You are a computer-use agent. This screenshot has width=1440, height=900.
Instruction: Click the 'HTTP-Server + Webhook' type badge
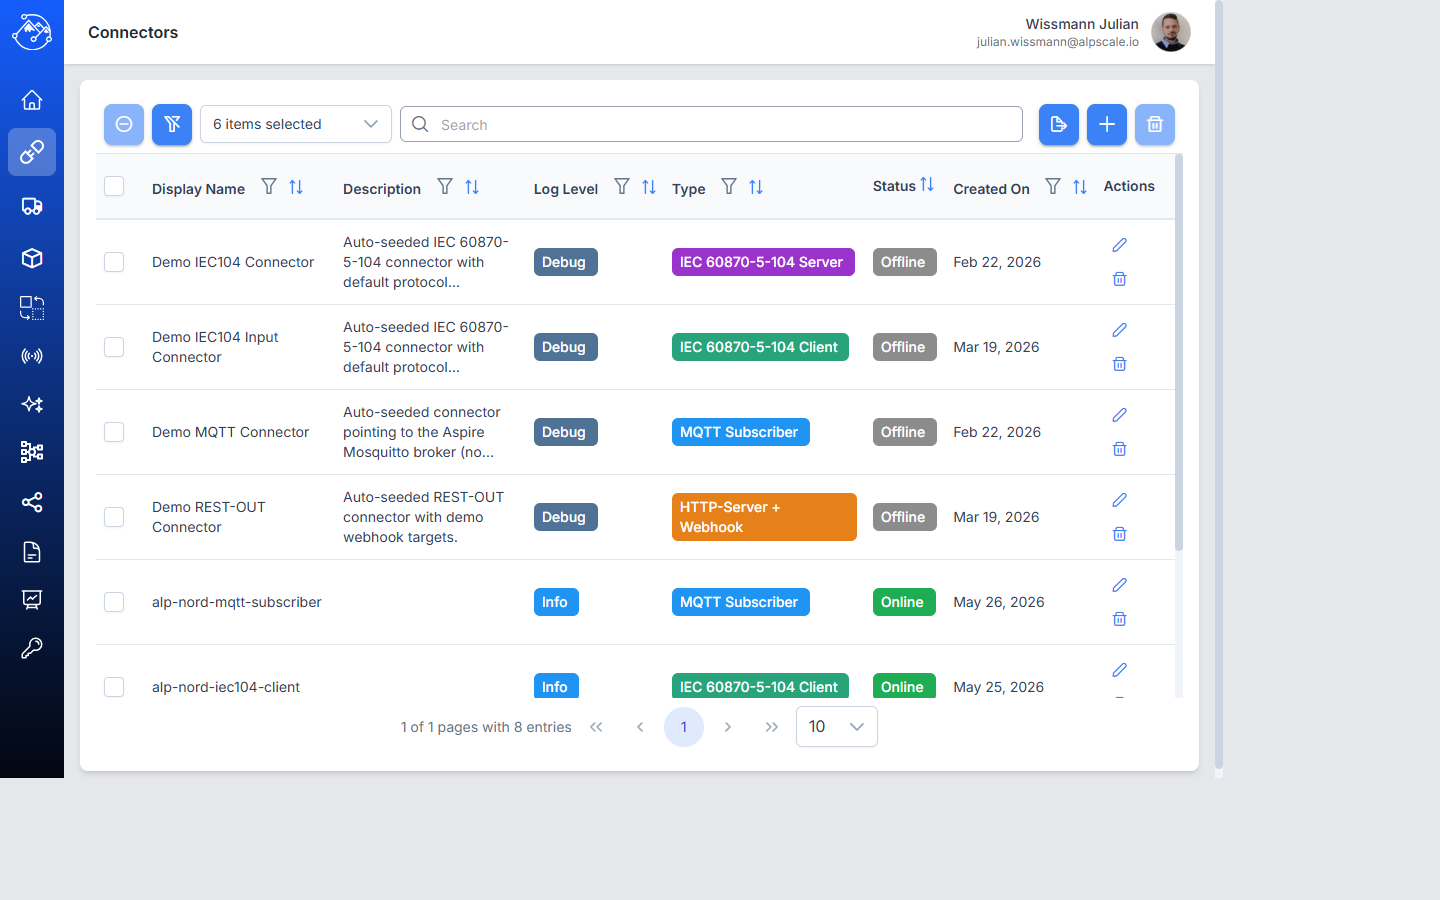tap(764, 517)
